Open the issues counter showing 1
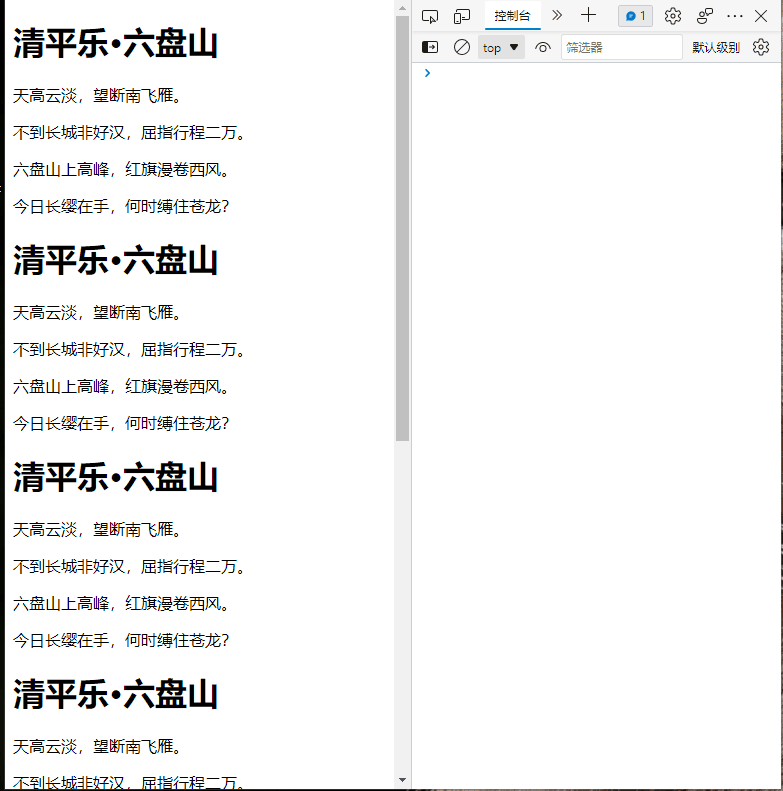Screen dimensions: 783x791 pos(635,16)
